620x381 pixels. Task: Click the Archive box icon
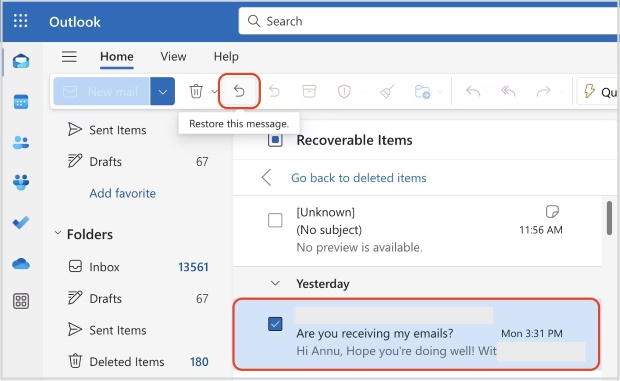click(309, 91)
